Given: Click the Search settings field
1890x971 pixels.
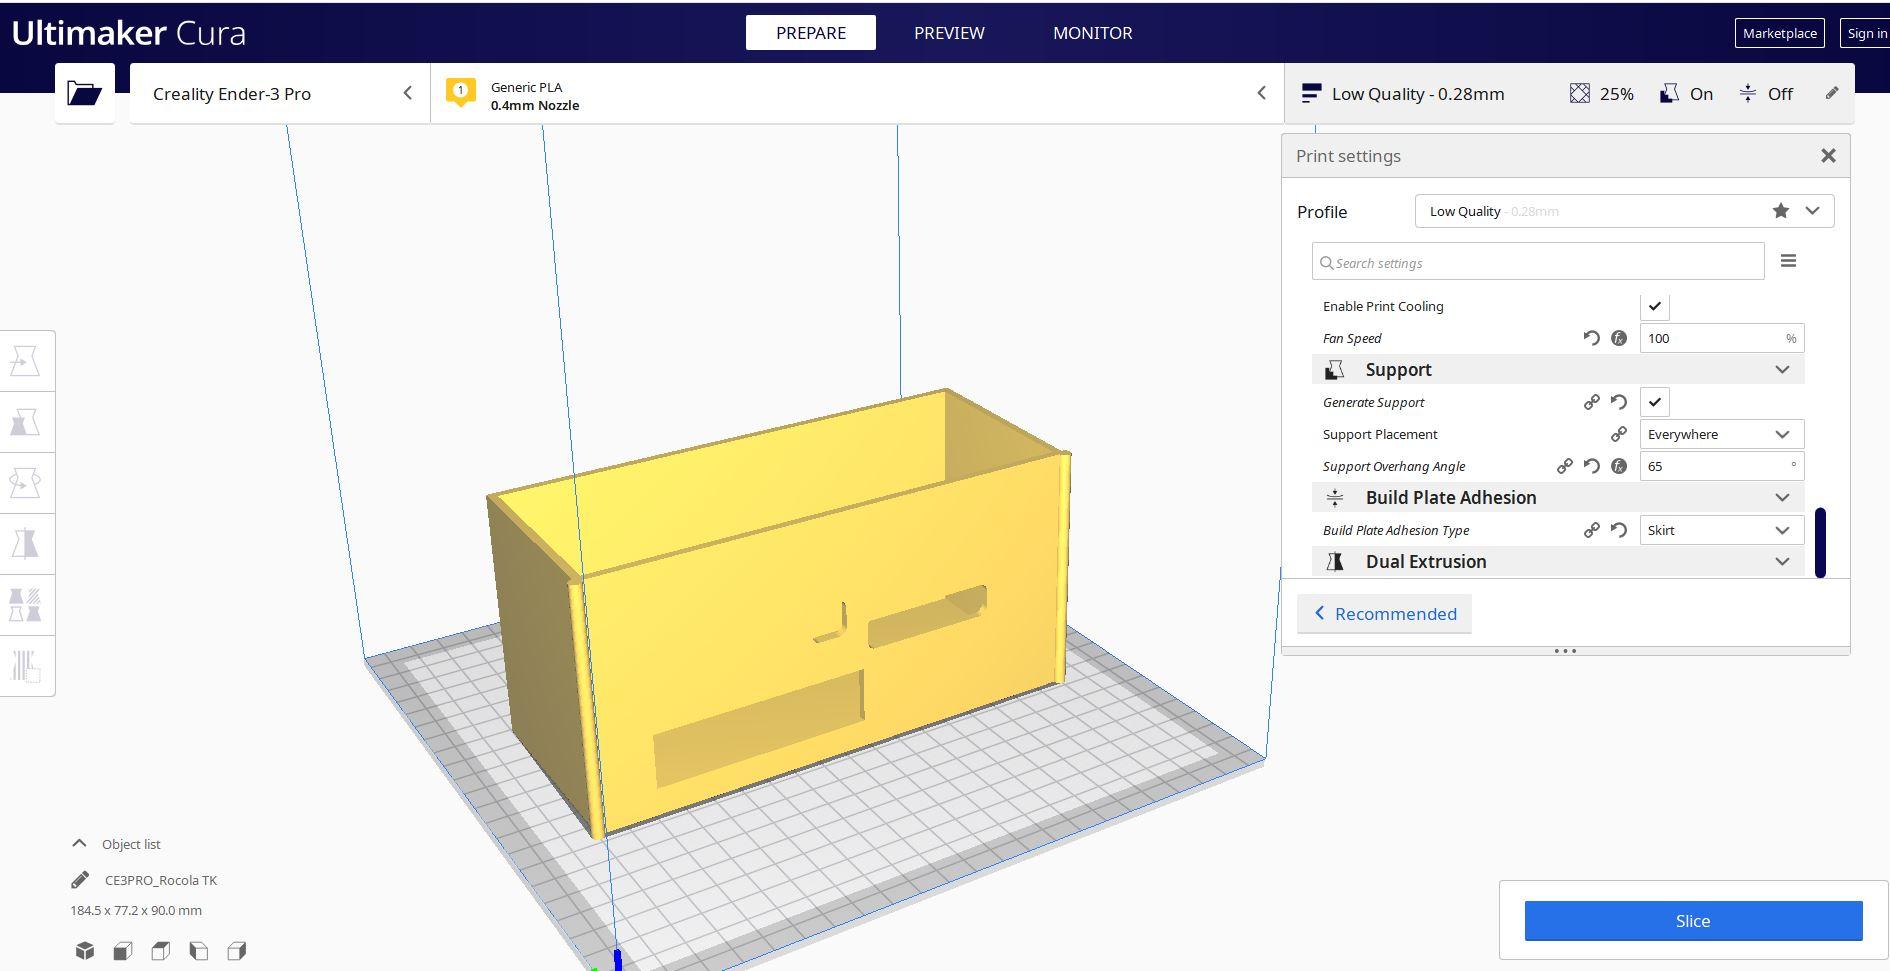Looking at the screenshot, I should (x=1538, y=262).
